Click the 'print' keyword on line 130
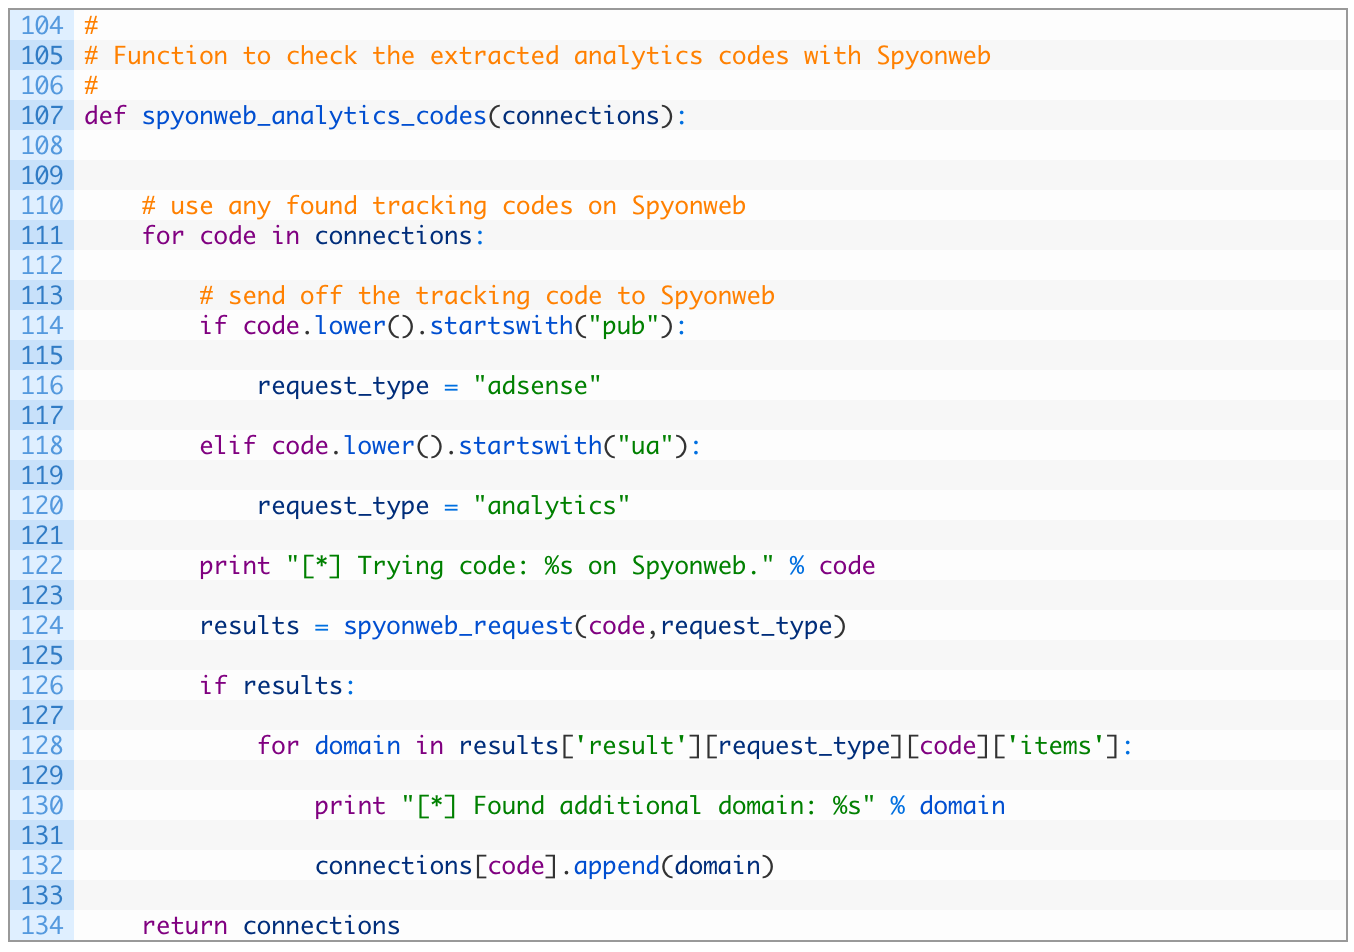 (x=350, y=806)
